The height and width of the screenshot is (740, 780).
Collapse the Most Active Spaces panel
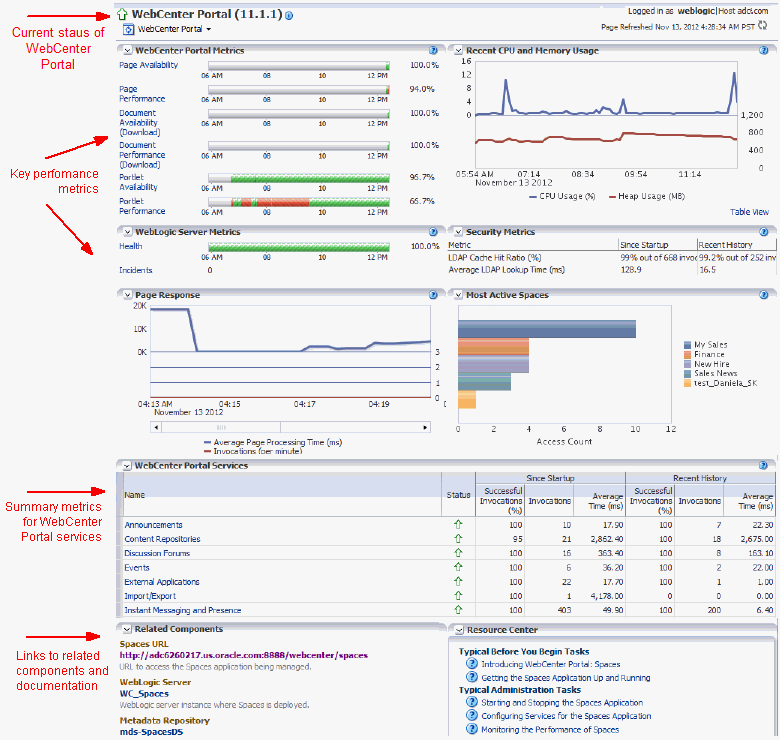(458, 295)
